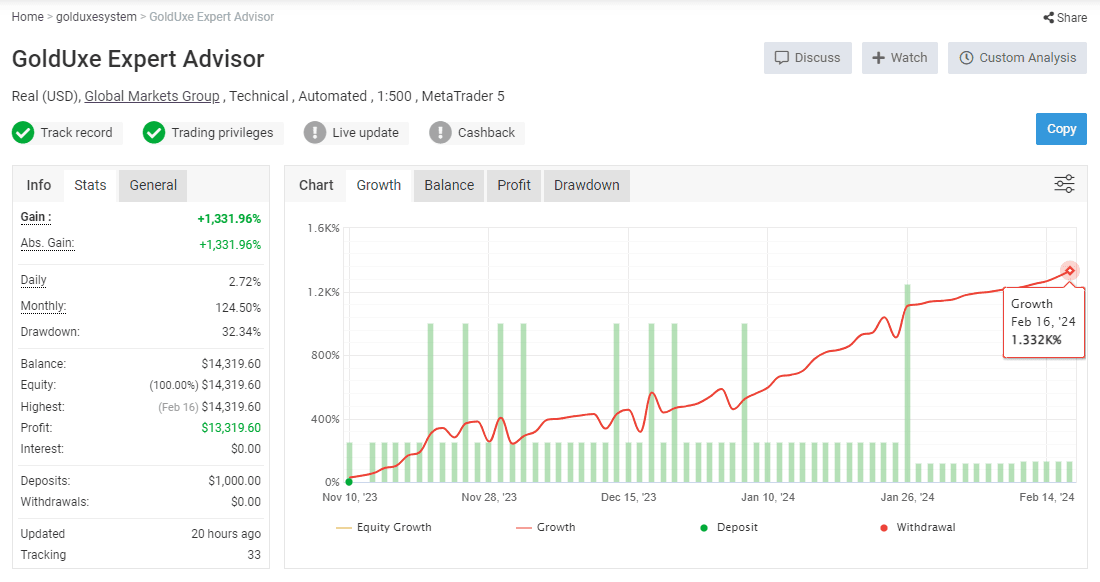This screenshot has height=582, width=1100.
Task: Click the tallest green bar near Jan 26
Action: click(x=907, y=383)
